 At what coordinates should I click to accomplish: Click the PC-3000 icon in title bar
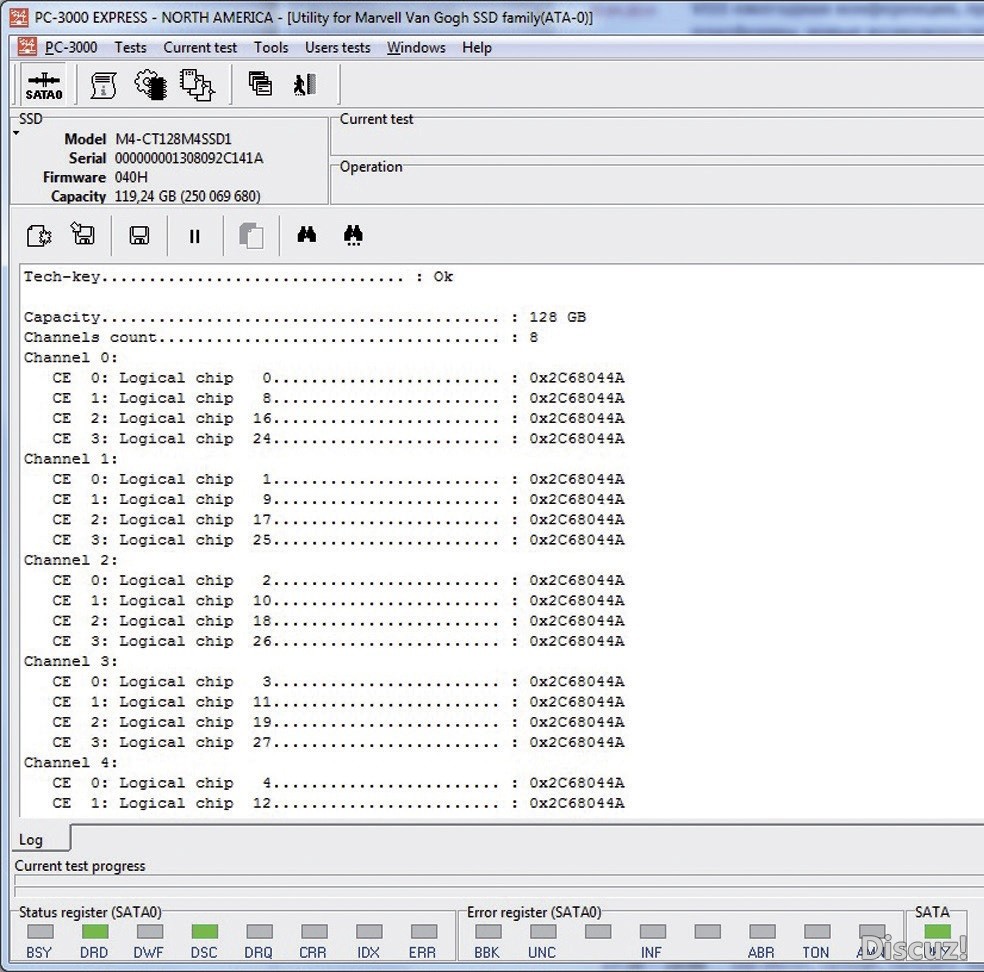pos(19,17)
